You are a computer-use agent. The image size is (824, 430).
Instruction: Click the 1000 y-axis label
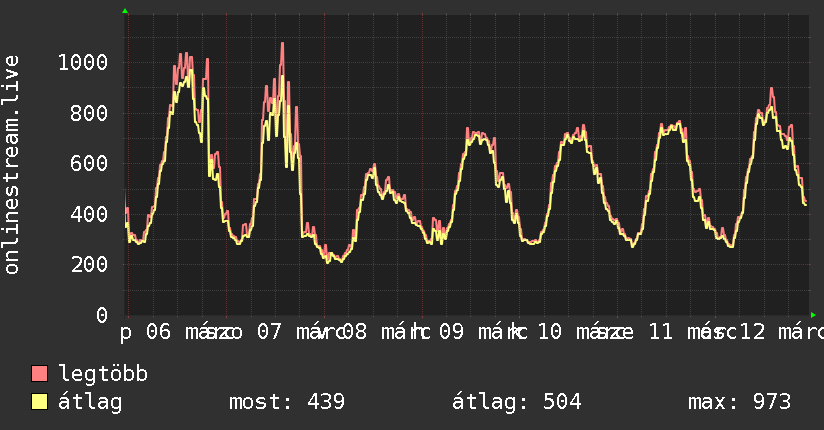(83, 63)
